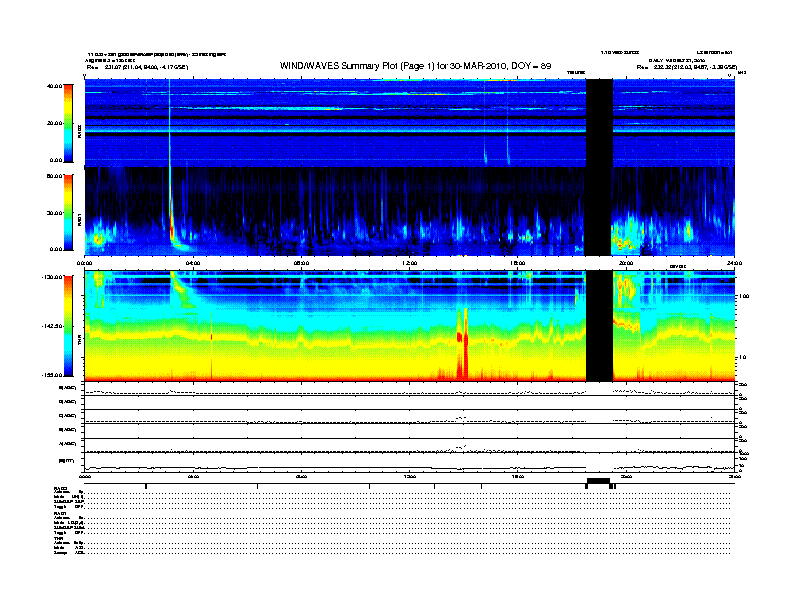Click the RAD2 color scale bar
This screenshot has height=612, width=792.
pyautogui.click(x=68, y=123)
